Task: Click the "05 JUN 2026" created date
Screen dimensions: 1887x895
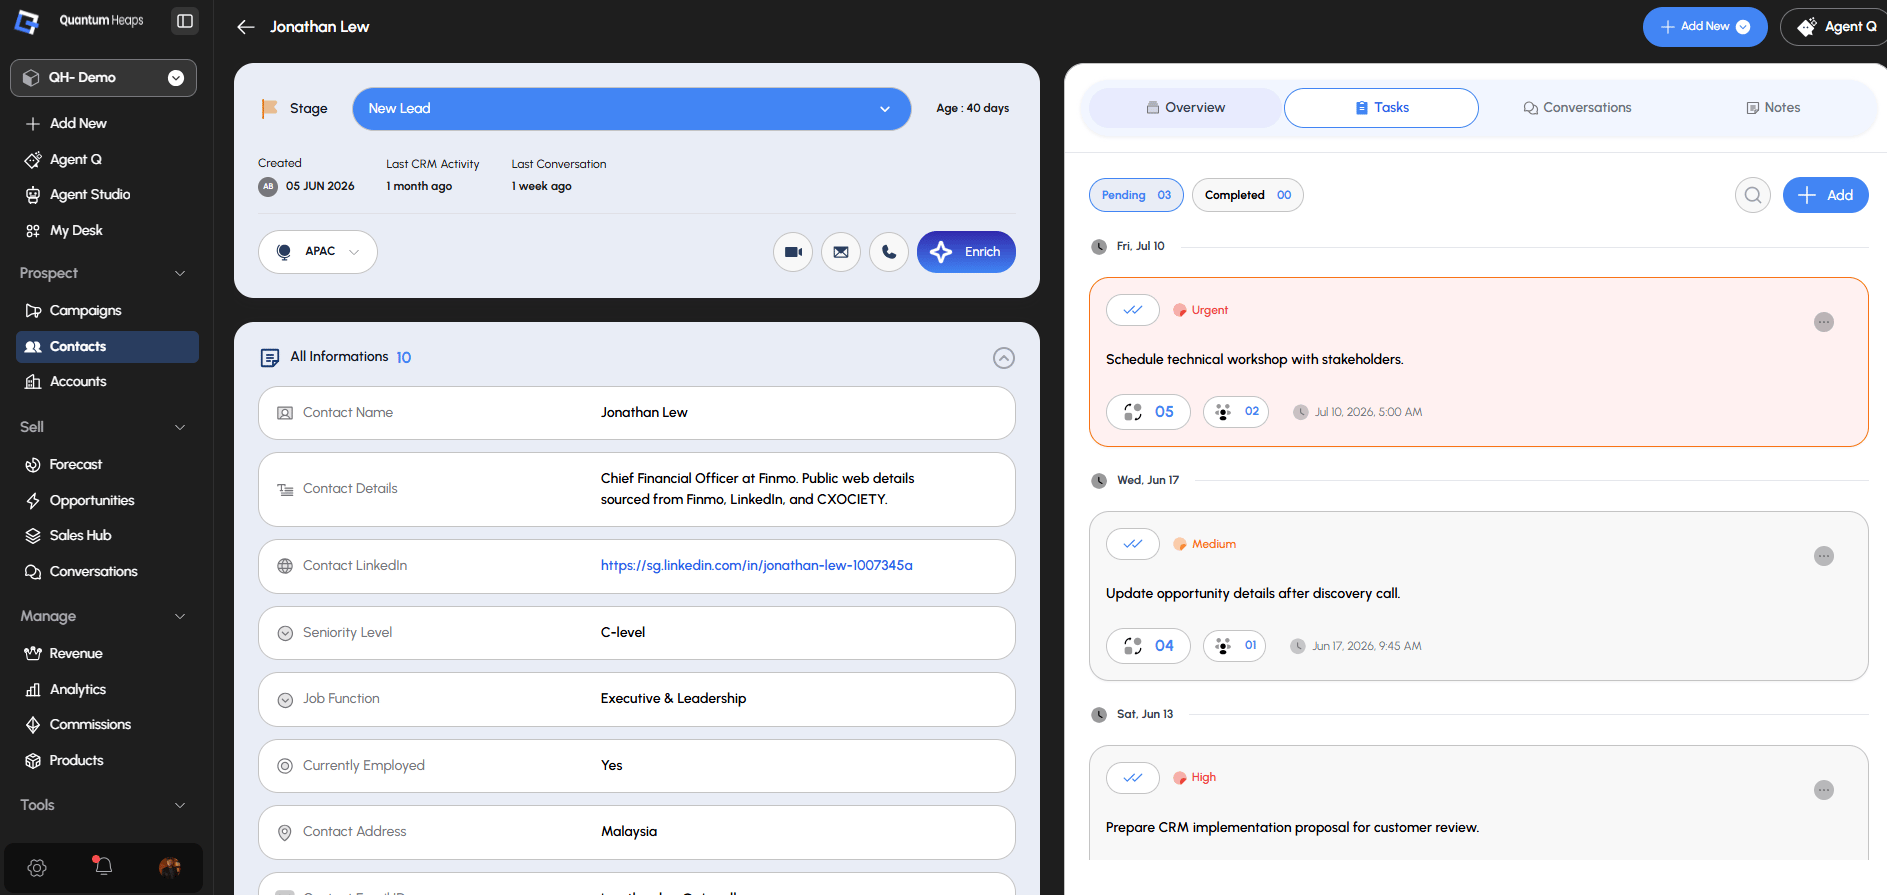Action: [320, 186]
